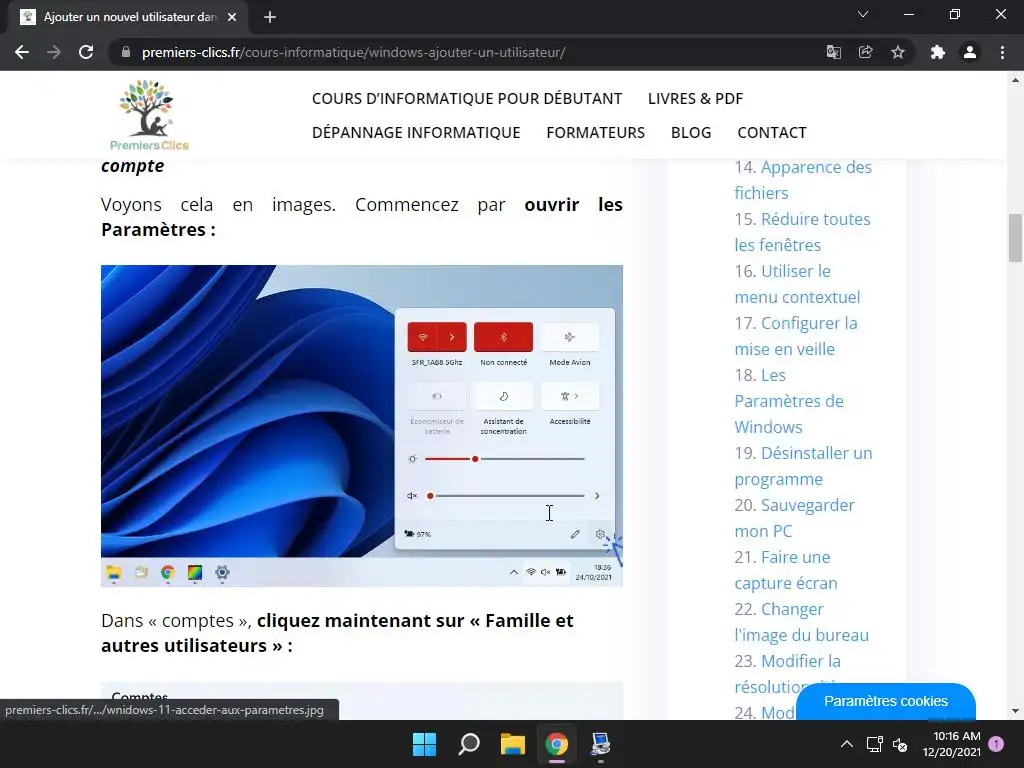1024x768 pixels.
Task: Open the Formateurs menu item
Action: point(596,133)
